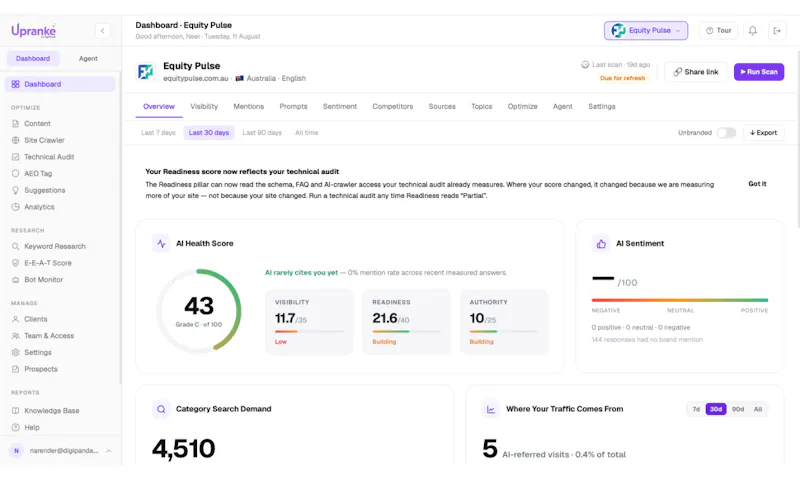Open Help via its question mark icon
The width and height of the screenshot is (800, 479).
15,427
